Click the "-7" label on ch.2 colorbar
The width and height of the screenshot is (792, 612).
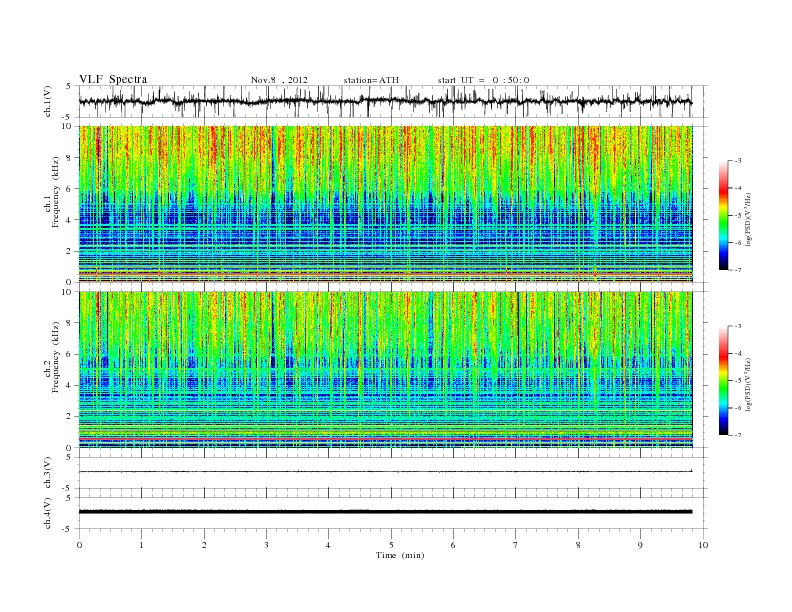[737, 435]
